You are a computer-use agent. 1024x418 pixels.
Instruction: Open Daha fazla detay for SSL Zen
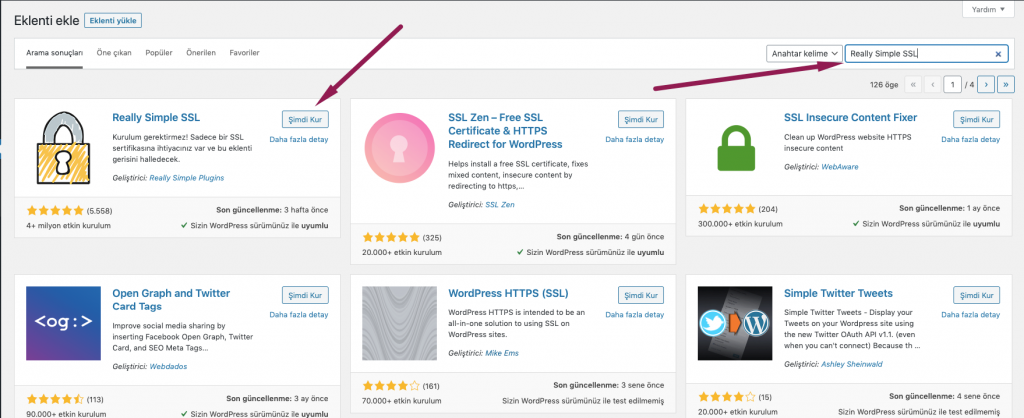635,139
